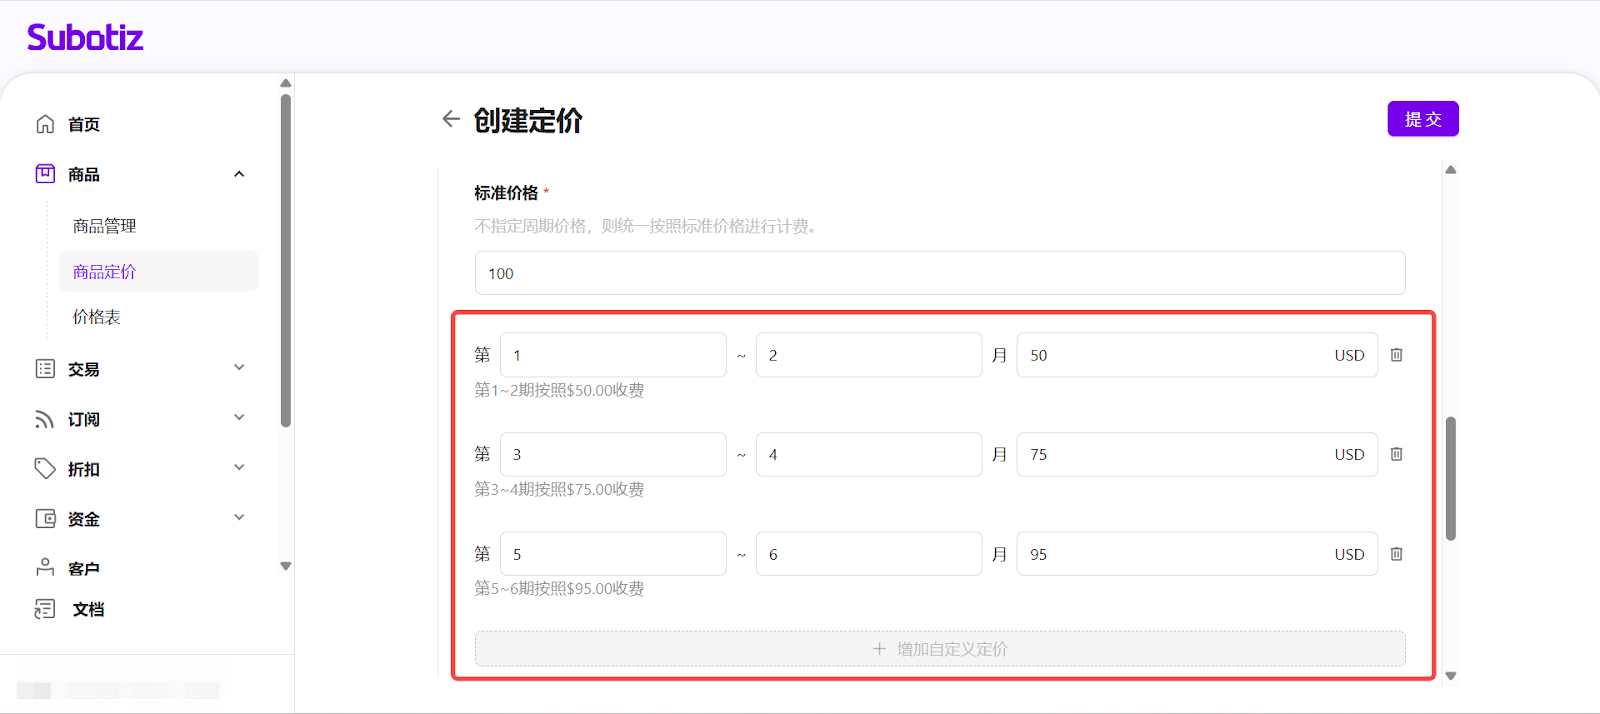Collapse the 商品 menu group

[x=239, y=174]
